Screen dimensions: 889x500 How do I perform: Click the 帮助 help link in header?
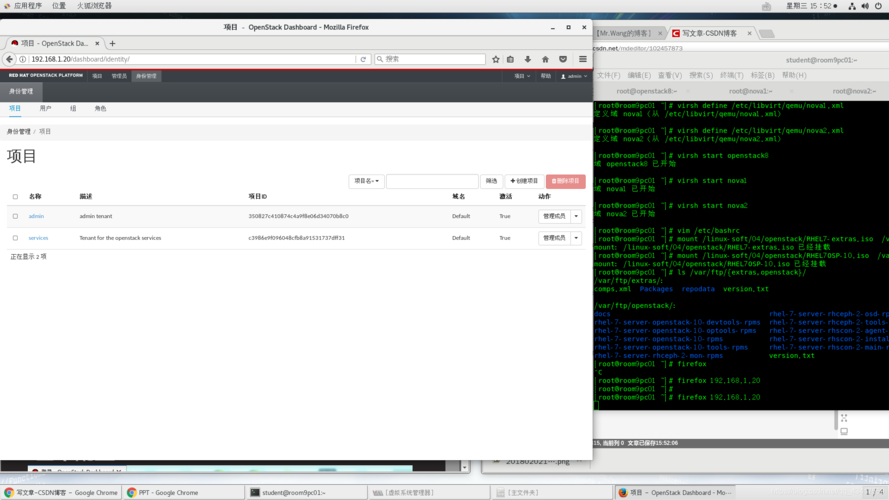coord(545,76)
